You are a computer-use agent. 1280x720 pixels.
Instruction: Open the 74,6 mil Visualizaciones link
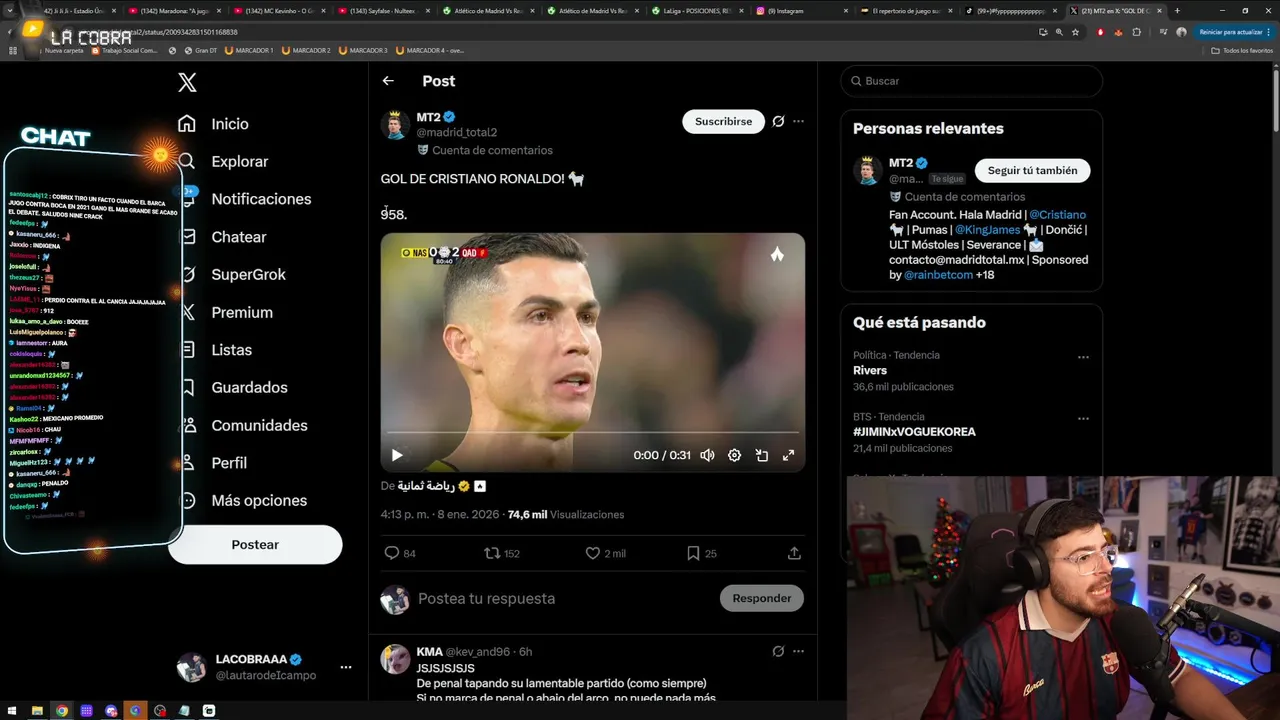coord(566,515)
